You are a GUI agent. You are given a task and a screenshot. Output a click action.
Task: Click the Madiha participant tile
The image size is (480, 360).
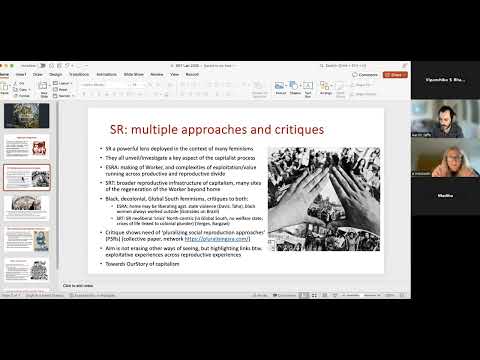click(x=445, y=196)
